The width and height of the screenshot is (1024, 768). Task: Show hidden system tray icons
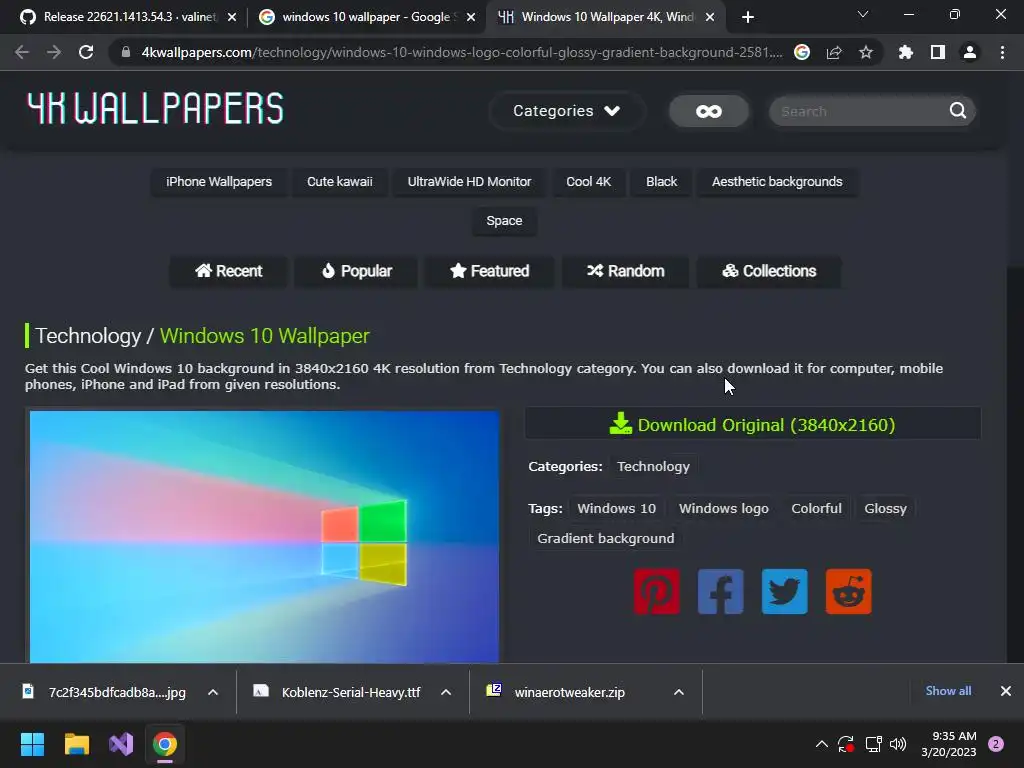(x=822, y=744)
